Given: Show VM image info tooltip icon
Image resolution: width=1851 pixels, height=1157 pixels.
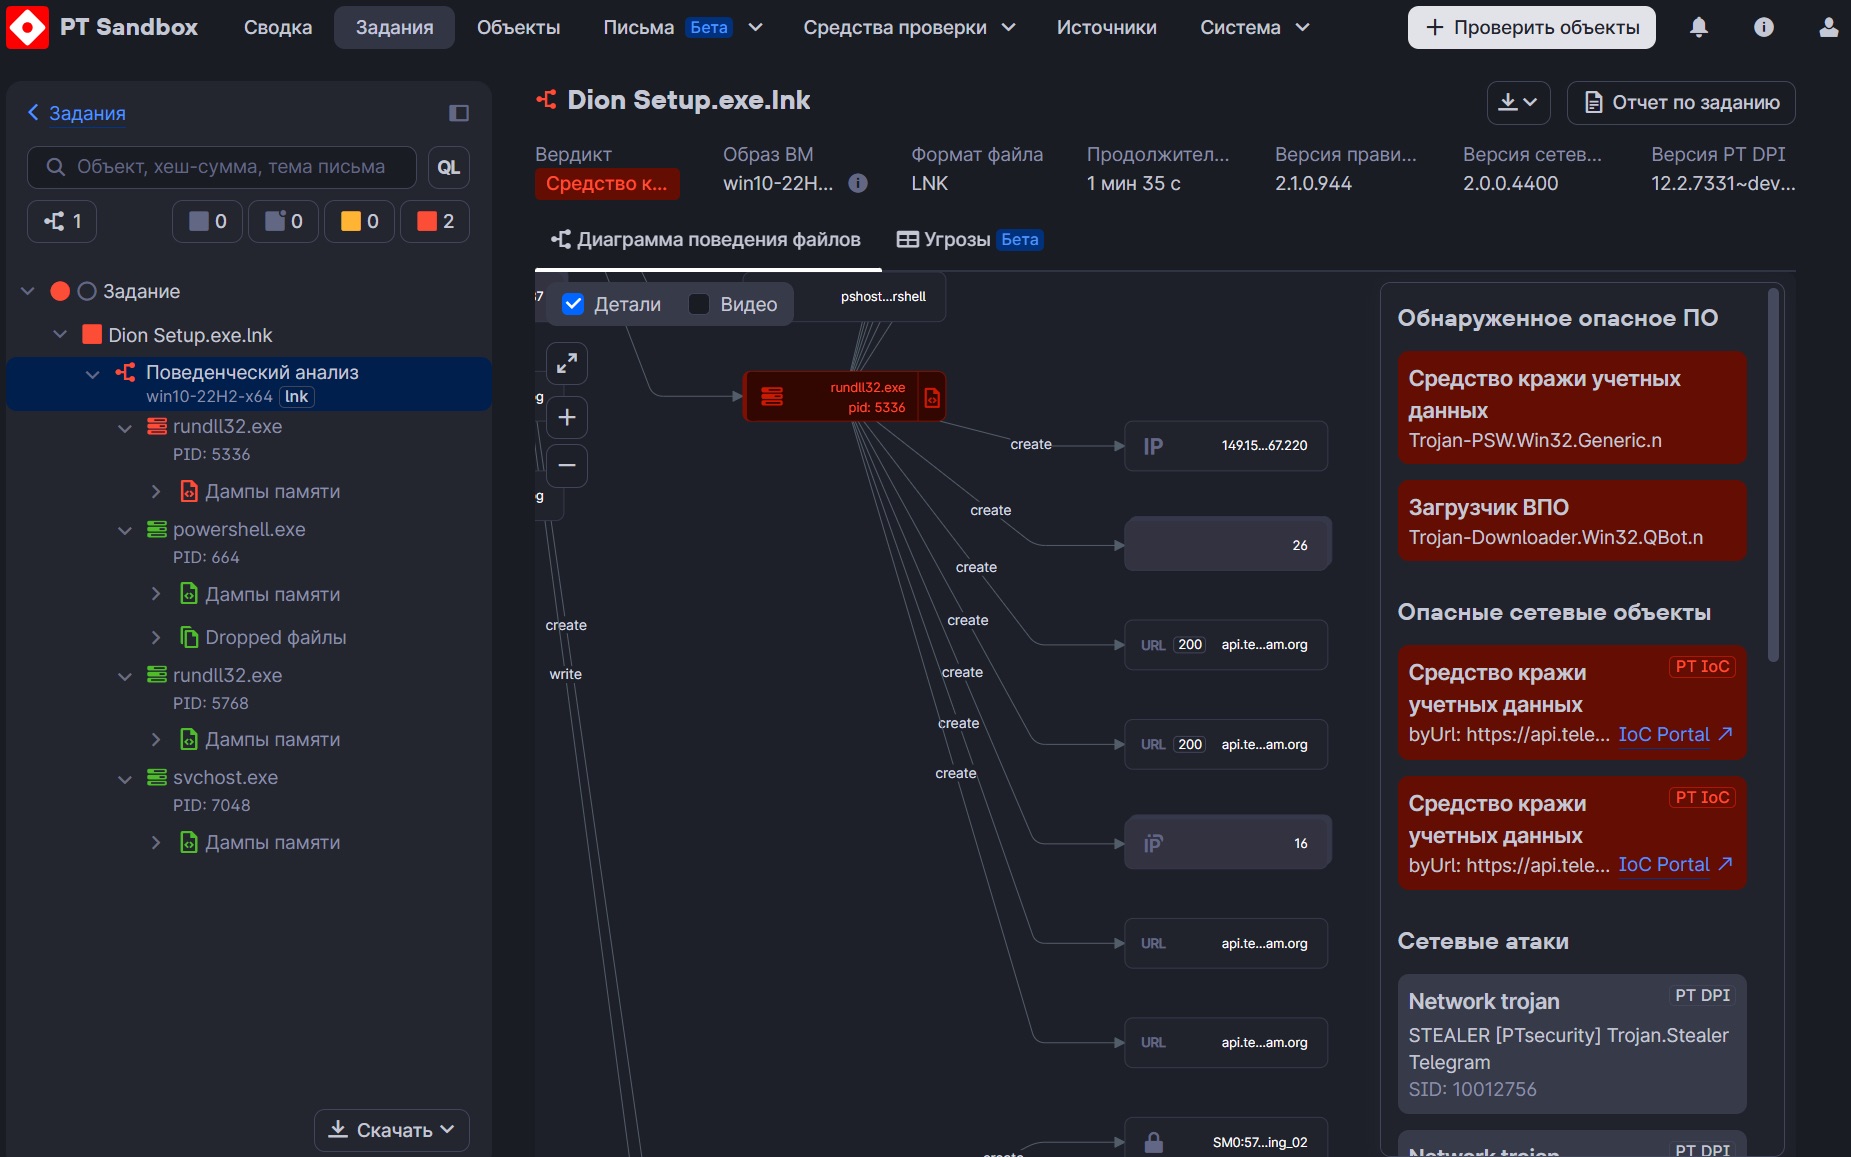Looking at the screenshot, I should pyautogui.click(x=858, y=183).
